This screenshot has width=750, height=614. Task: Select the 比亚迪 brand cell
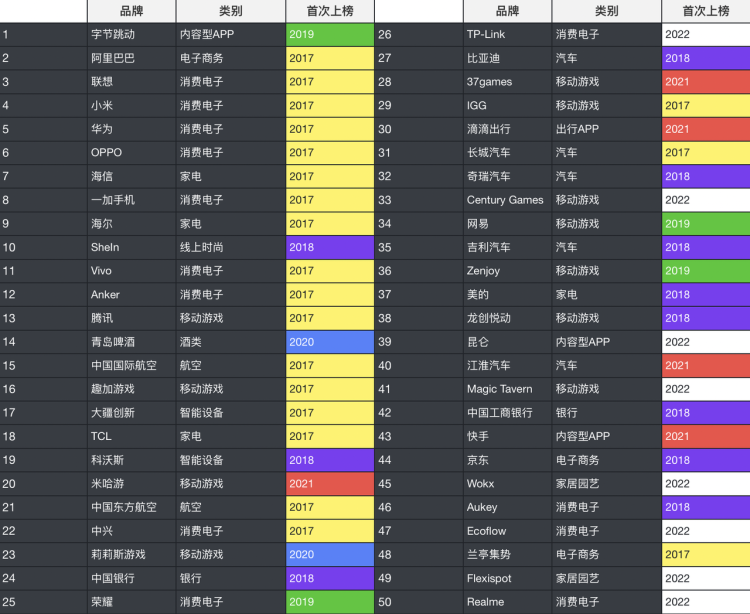pos(507,58)
